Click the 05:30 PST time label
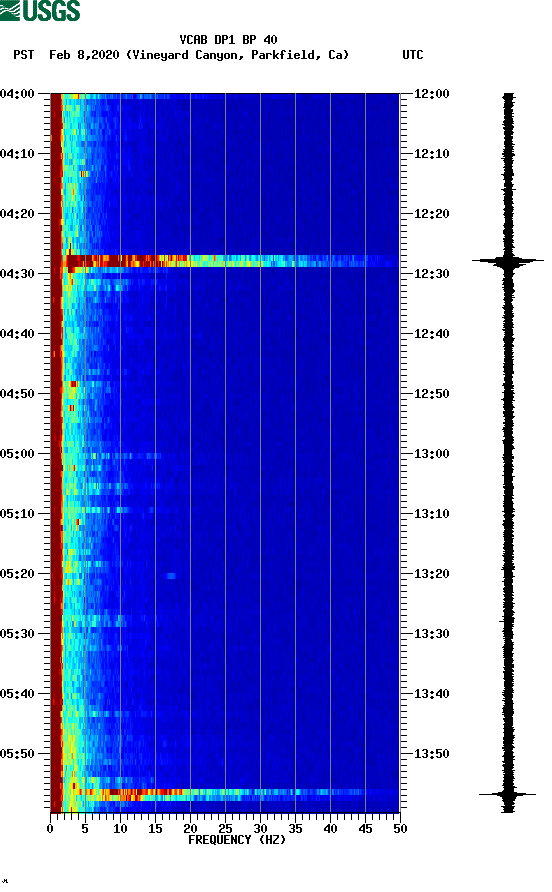 pos(17,634)
